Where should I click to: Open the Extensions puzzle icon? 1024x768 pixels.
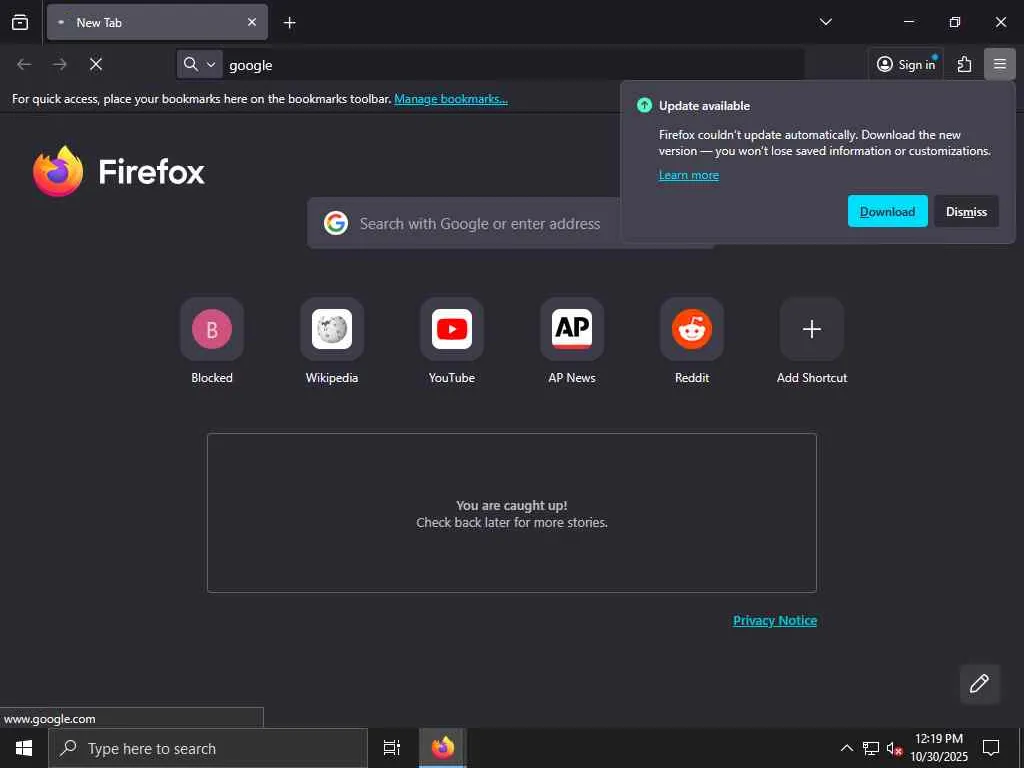pos(964,64)
